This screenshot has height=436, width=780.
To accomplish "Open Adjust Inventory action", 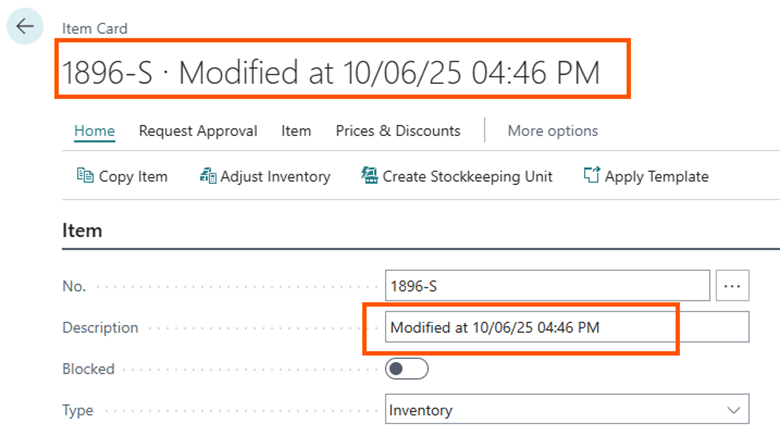I will coord(265,176).
